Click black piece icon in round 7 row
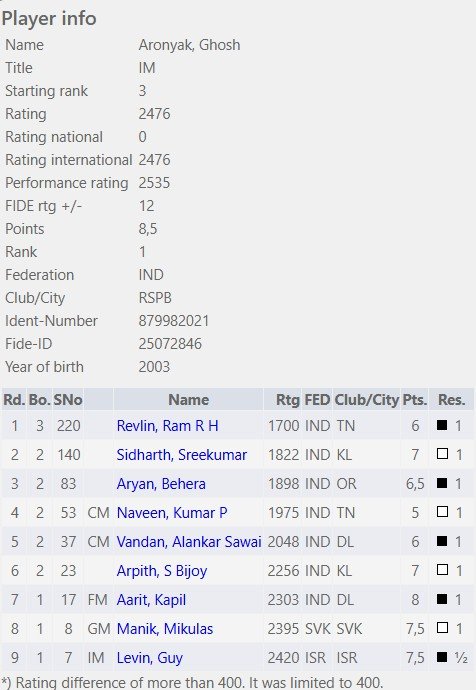The width and height of the screenshot is (476, 690). point(442,599)
